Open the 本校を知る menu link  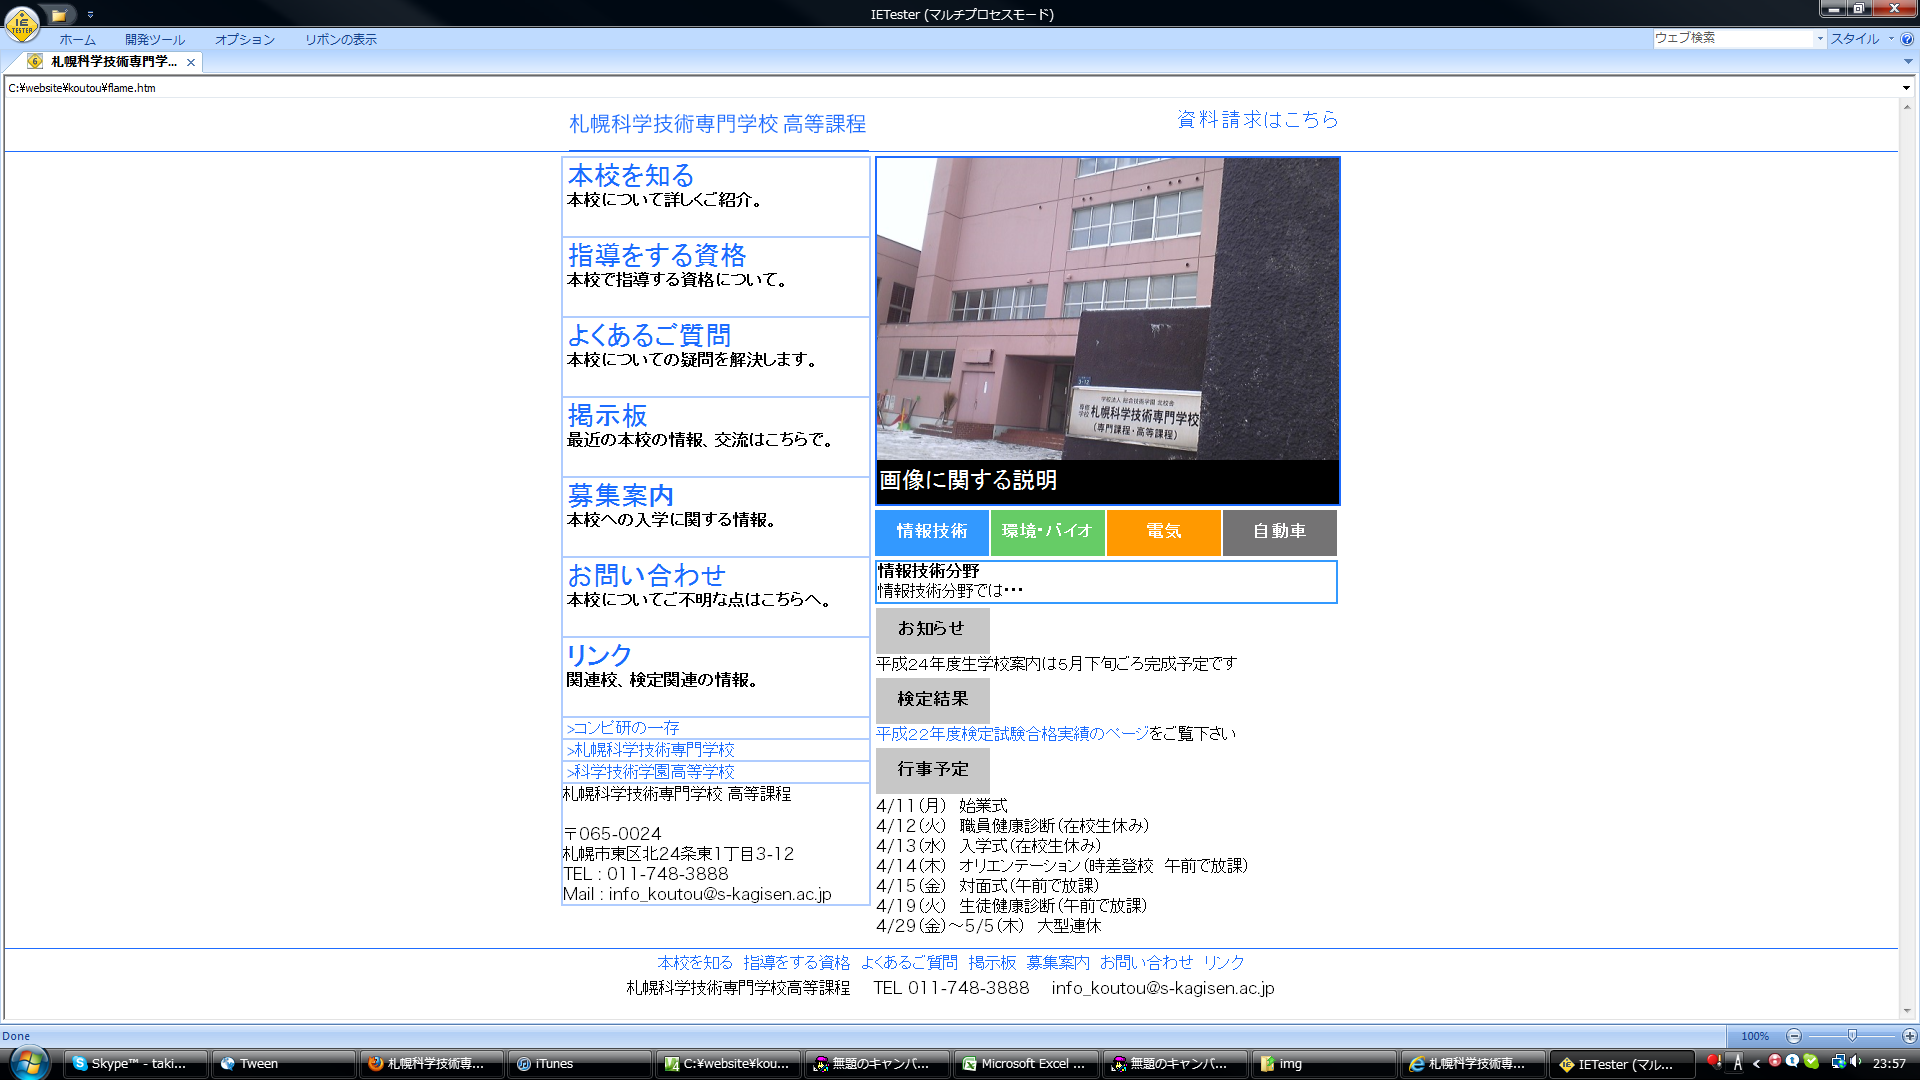pos(631,176)
